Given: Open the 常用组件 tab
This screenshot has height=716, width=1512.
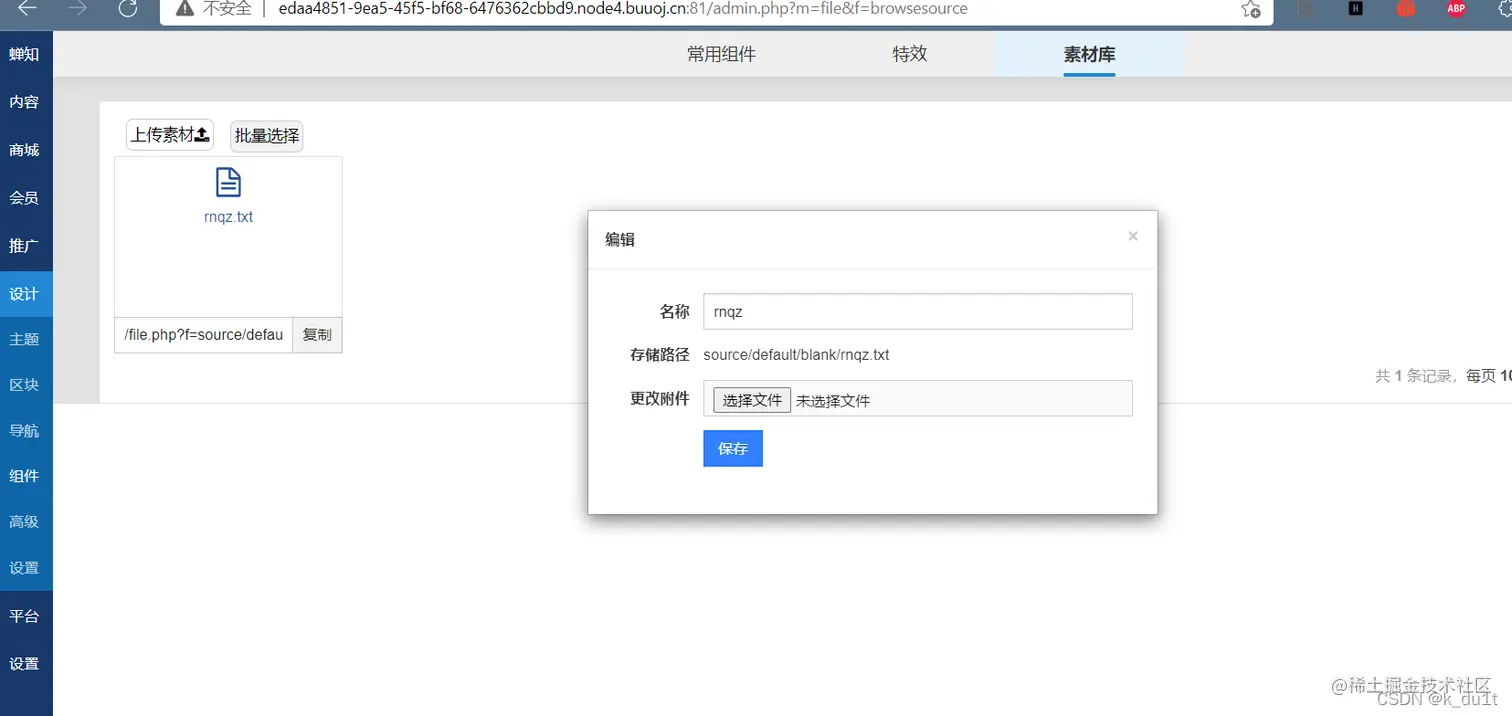Looking at the screenshot, I should click(720, 53).
